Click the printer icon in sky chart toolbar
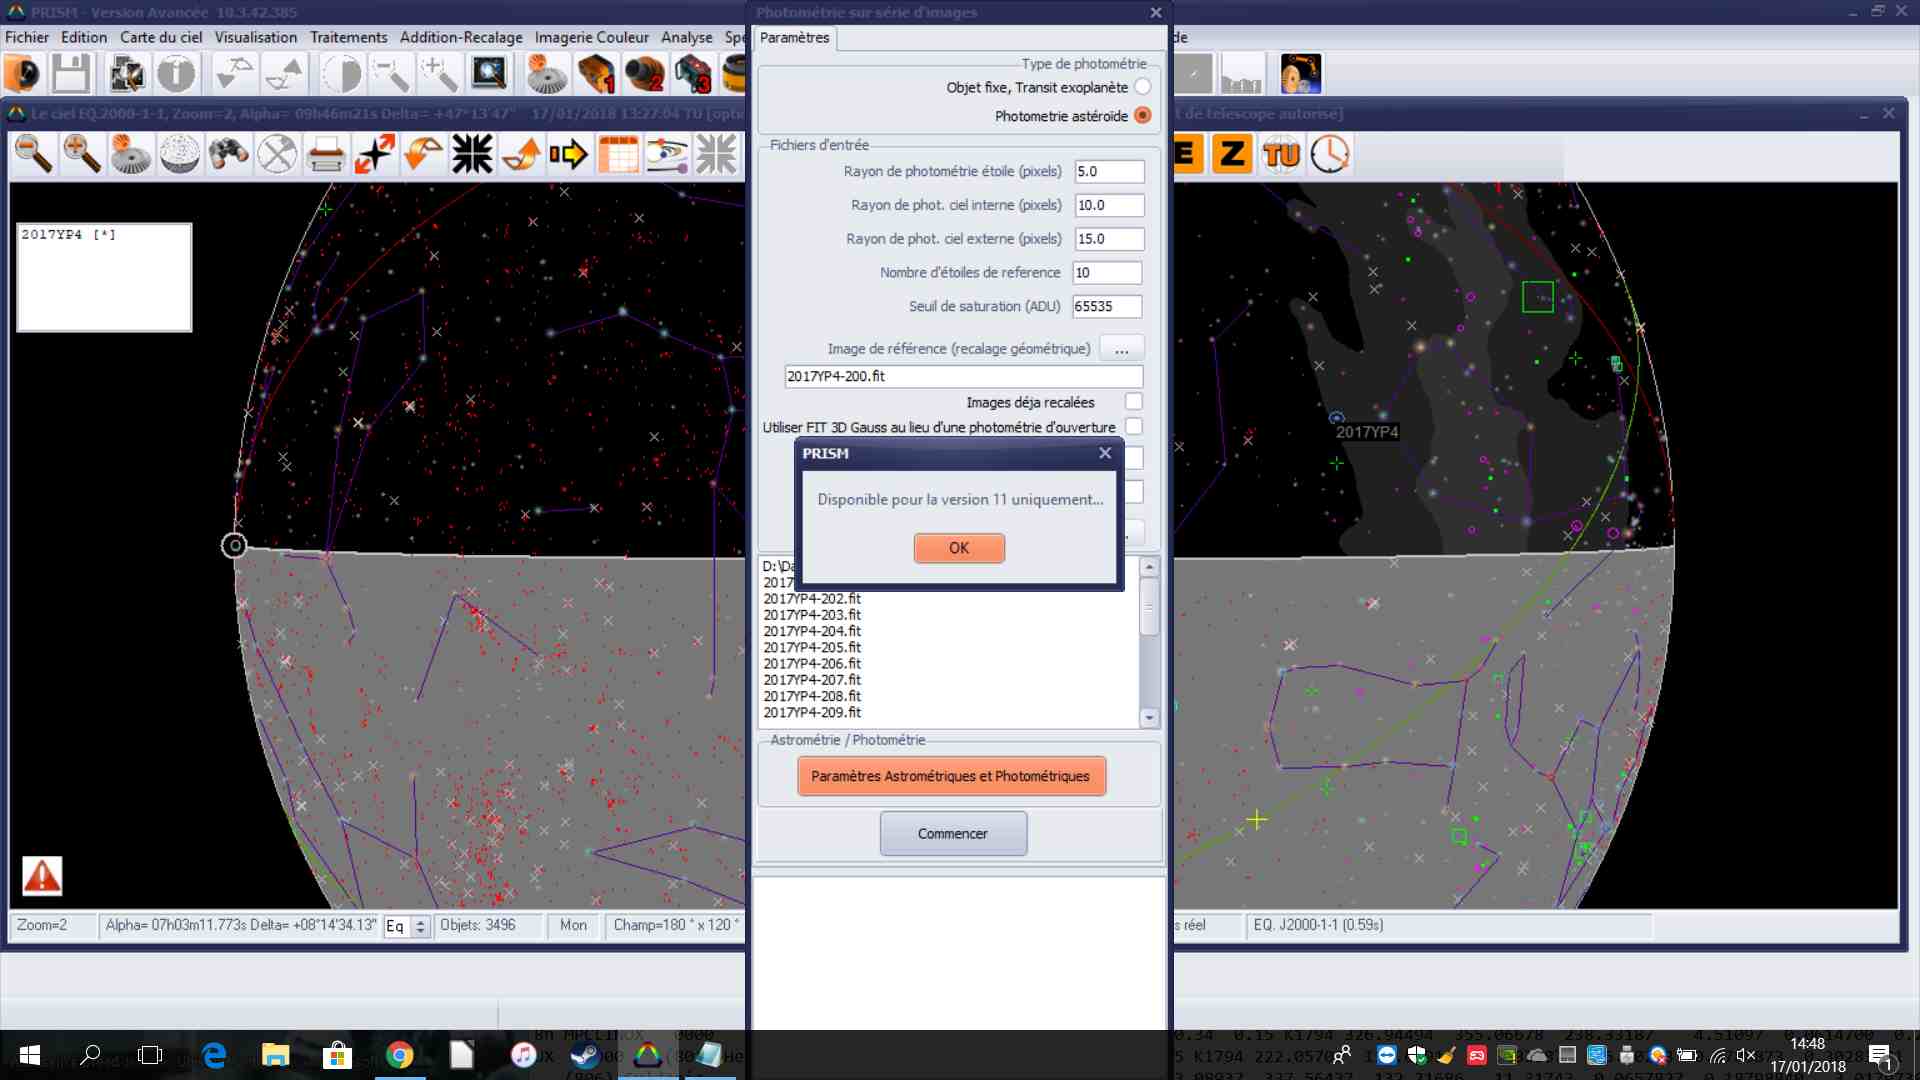The height and width of the screenshot is (1080, 1920). (x=326, y=155)
